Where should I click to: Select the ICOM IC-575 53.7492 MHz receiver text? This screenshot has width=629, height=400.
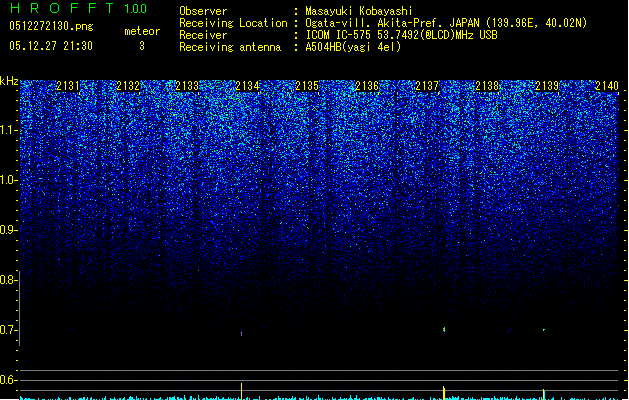401,35
